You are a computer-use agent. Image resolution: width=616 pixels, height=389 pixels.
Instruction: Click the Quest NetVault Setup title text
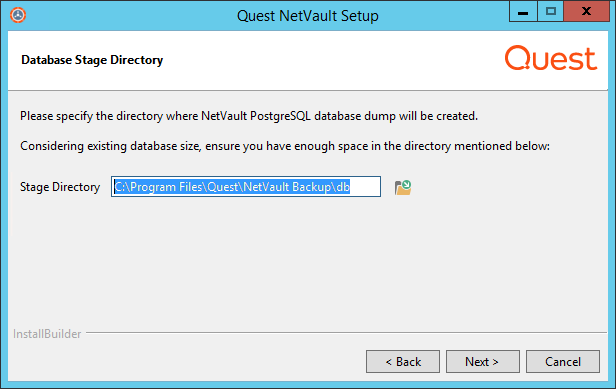click(x=308, y=16)
